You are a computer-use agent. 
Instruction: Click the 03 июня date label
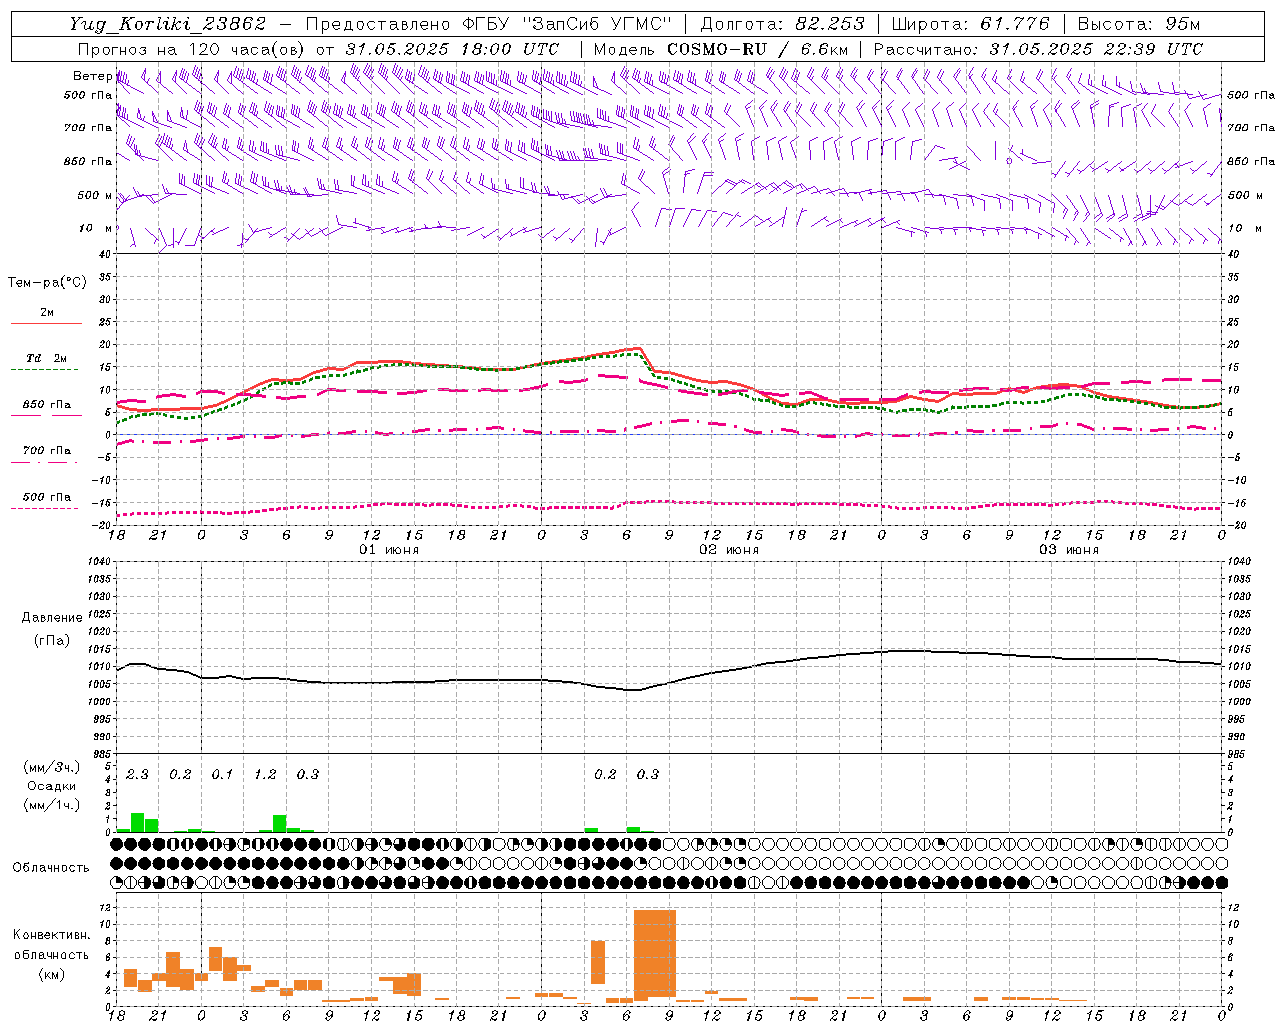point(1069,550)
